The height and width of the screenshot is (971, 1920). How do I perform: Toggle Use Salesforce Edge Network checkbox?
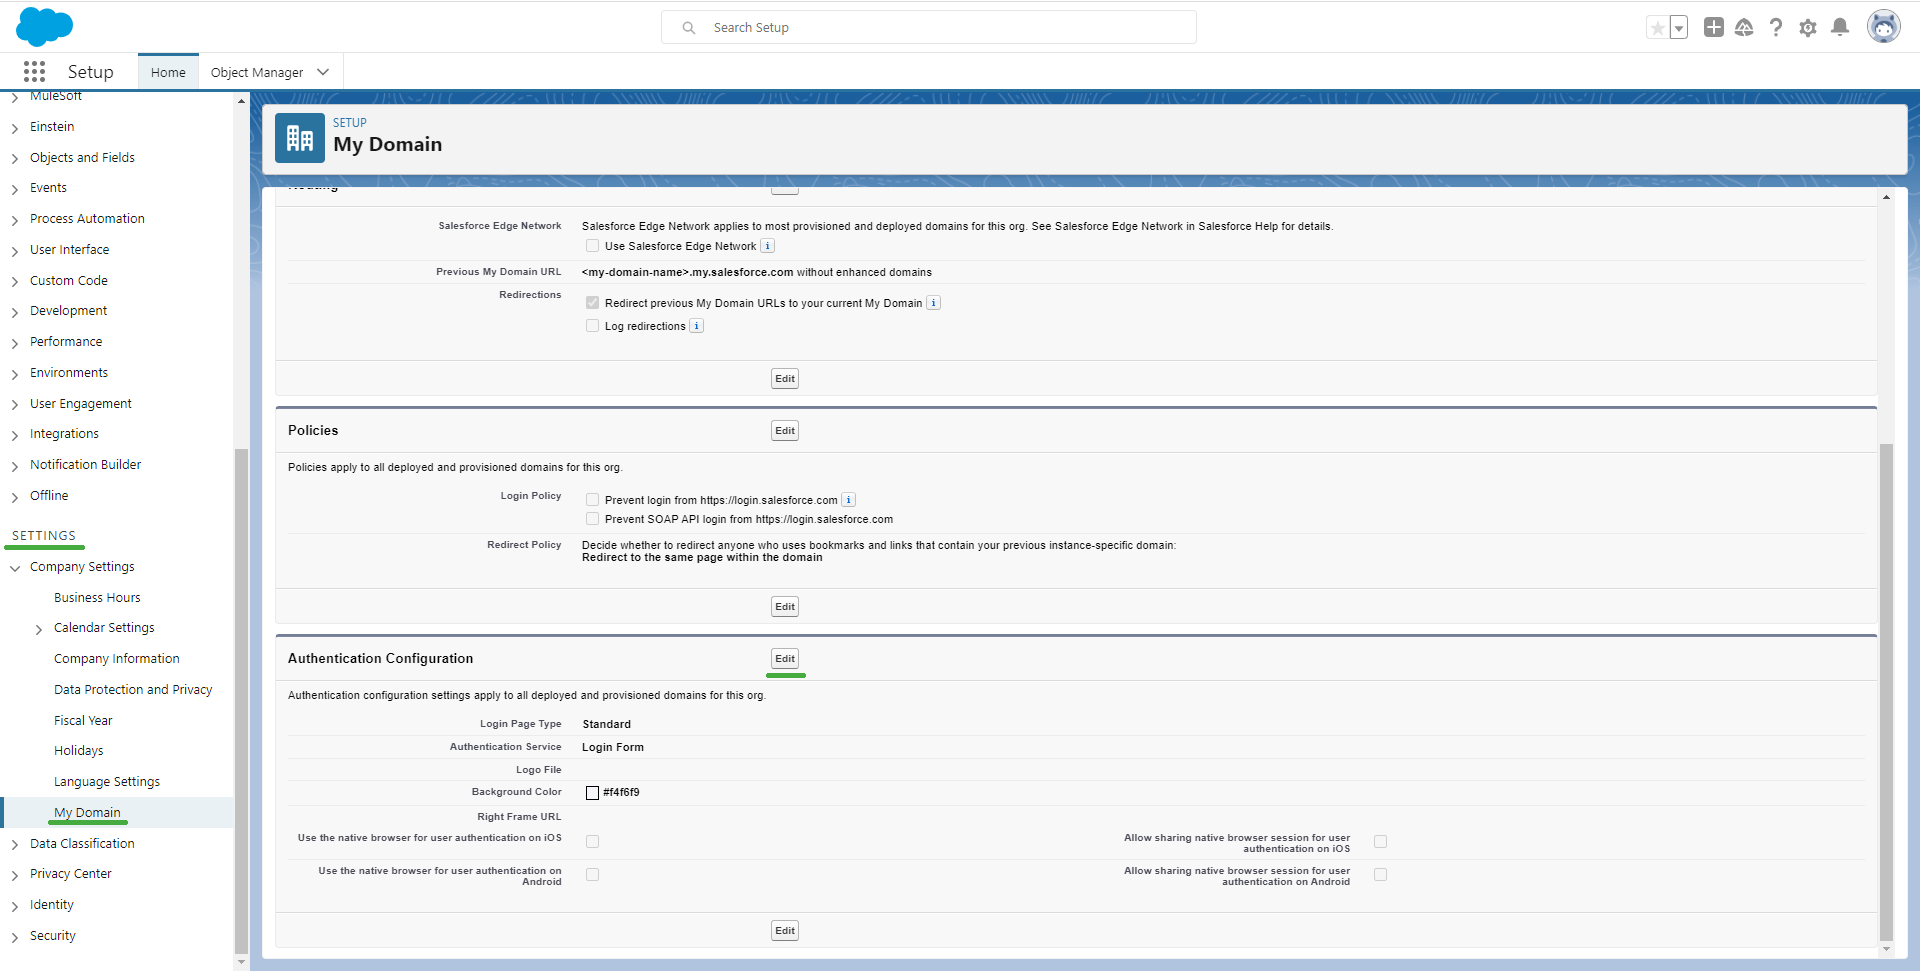(x=593, y=246)
